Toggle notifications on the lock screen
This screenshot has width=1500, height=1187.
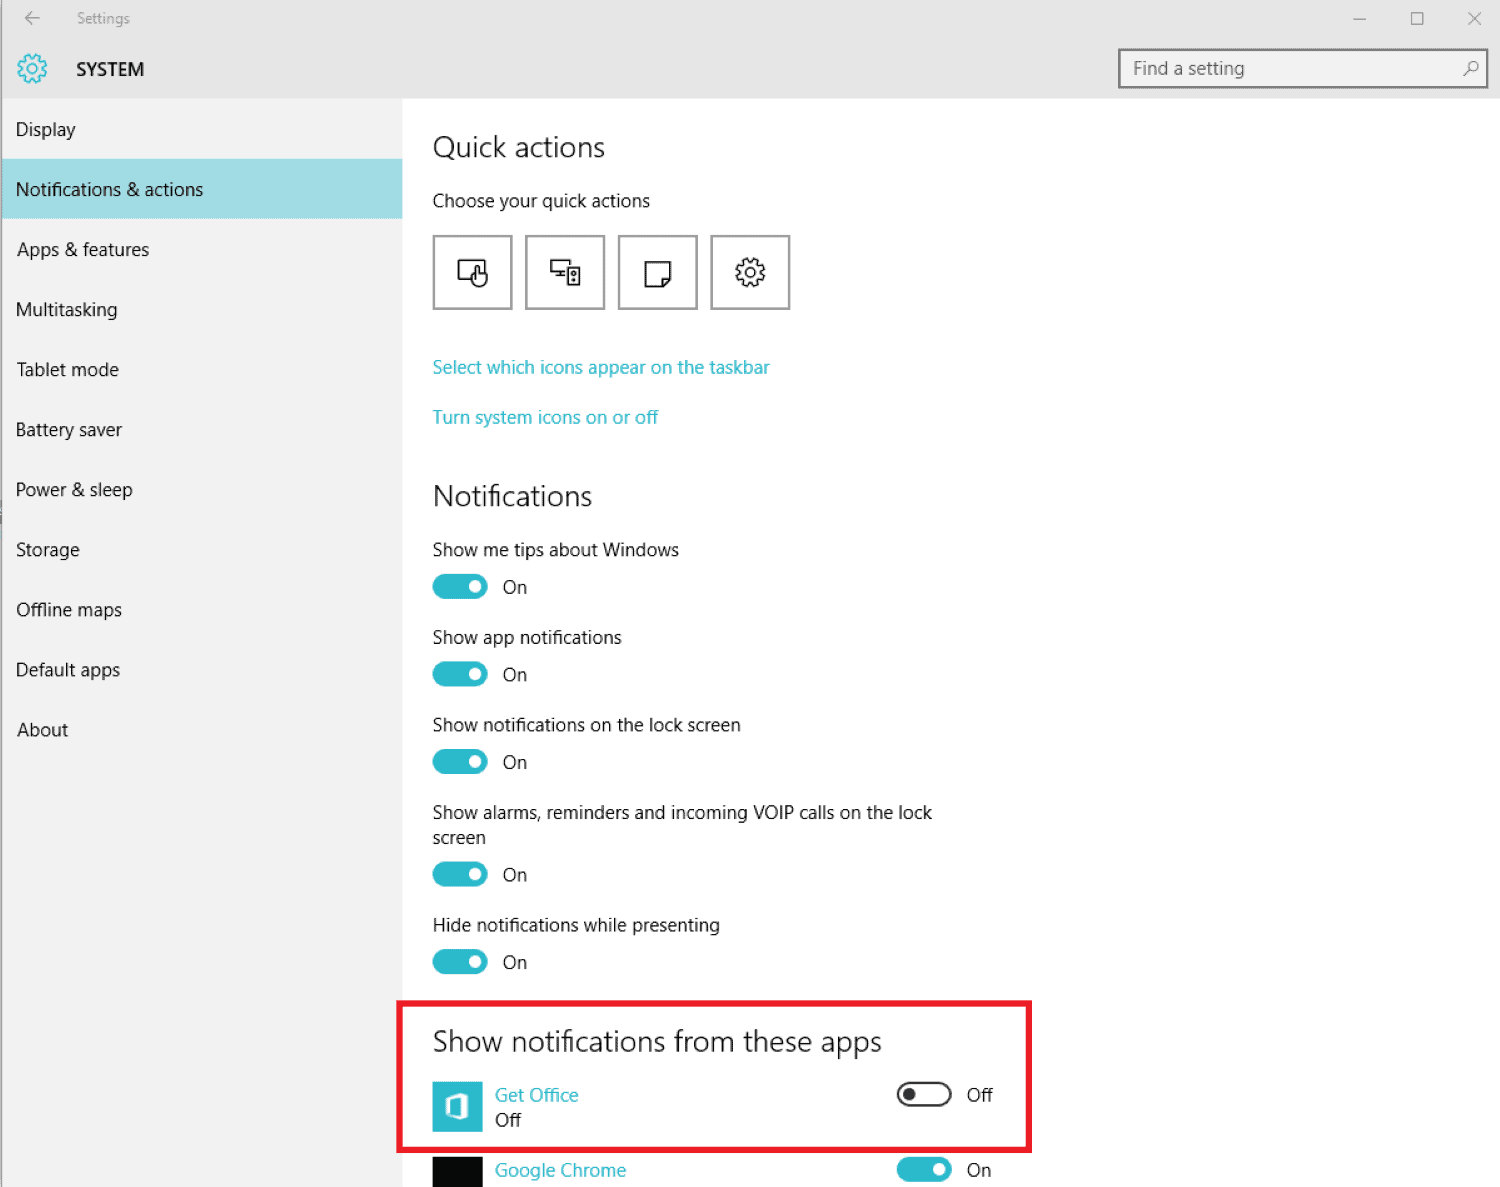[x=460, y=762]
